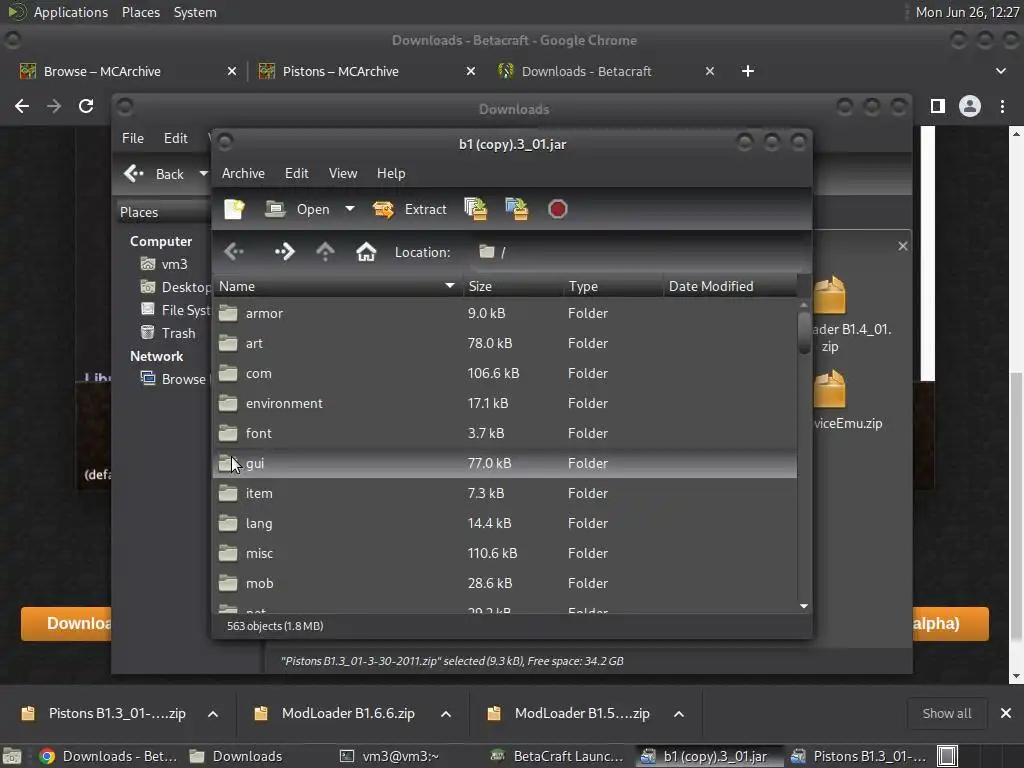Select the lang folder
The image size is (1024, 768).
pyautogui.click(x=505, y=523)
